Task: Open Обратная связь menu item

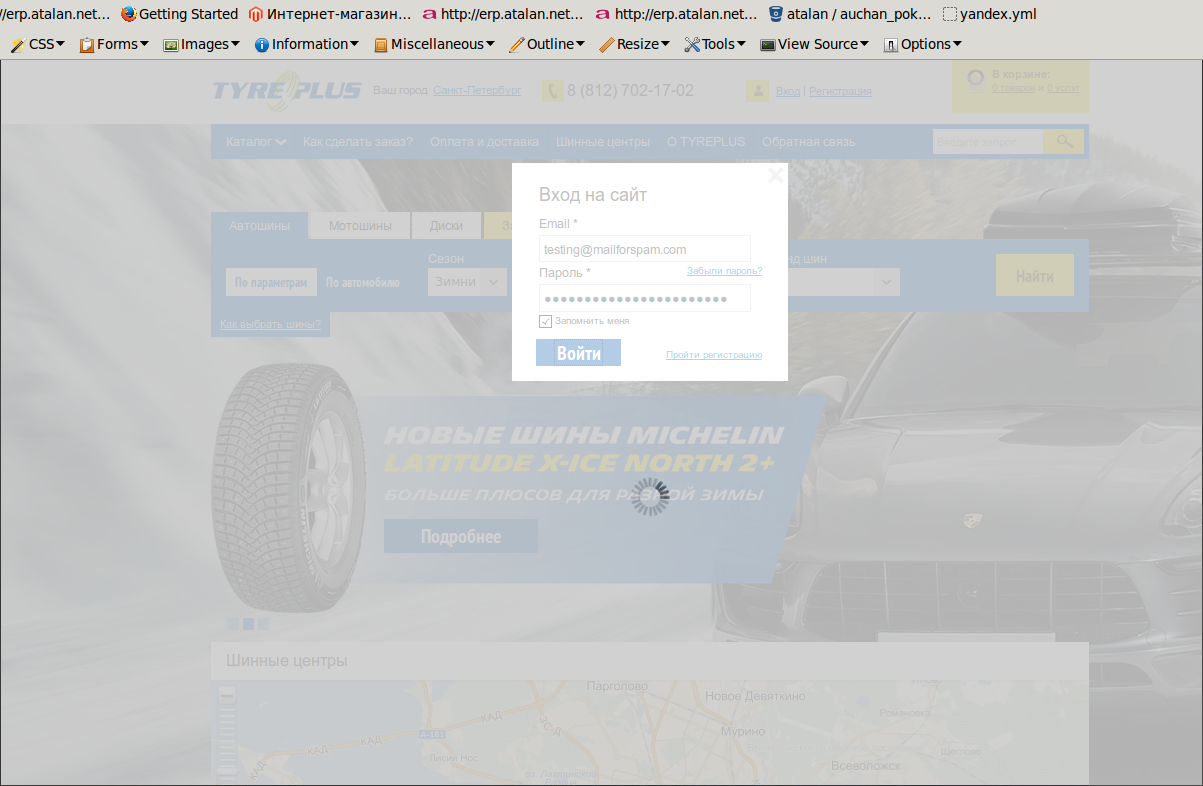Action: click(809, 142)
